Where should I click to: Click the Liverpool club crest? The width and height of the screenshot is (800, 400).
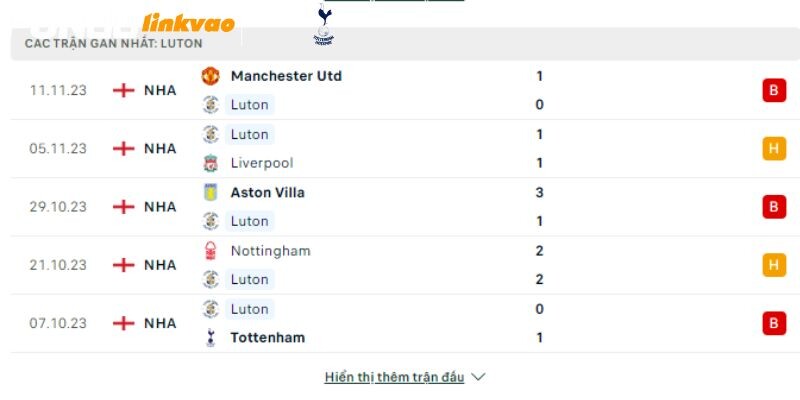pos(210,163)
